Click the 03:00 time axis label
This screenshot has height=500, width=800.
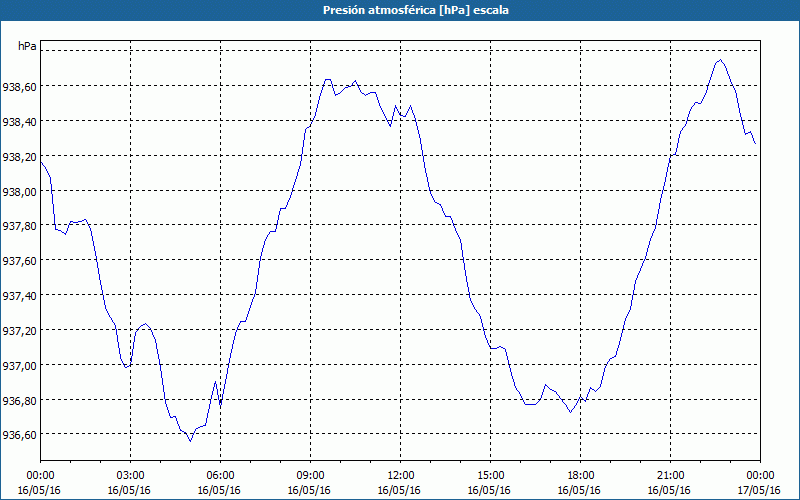(x=130, y=476)
